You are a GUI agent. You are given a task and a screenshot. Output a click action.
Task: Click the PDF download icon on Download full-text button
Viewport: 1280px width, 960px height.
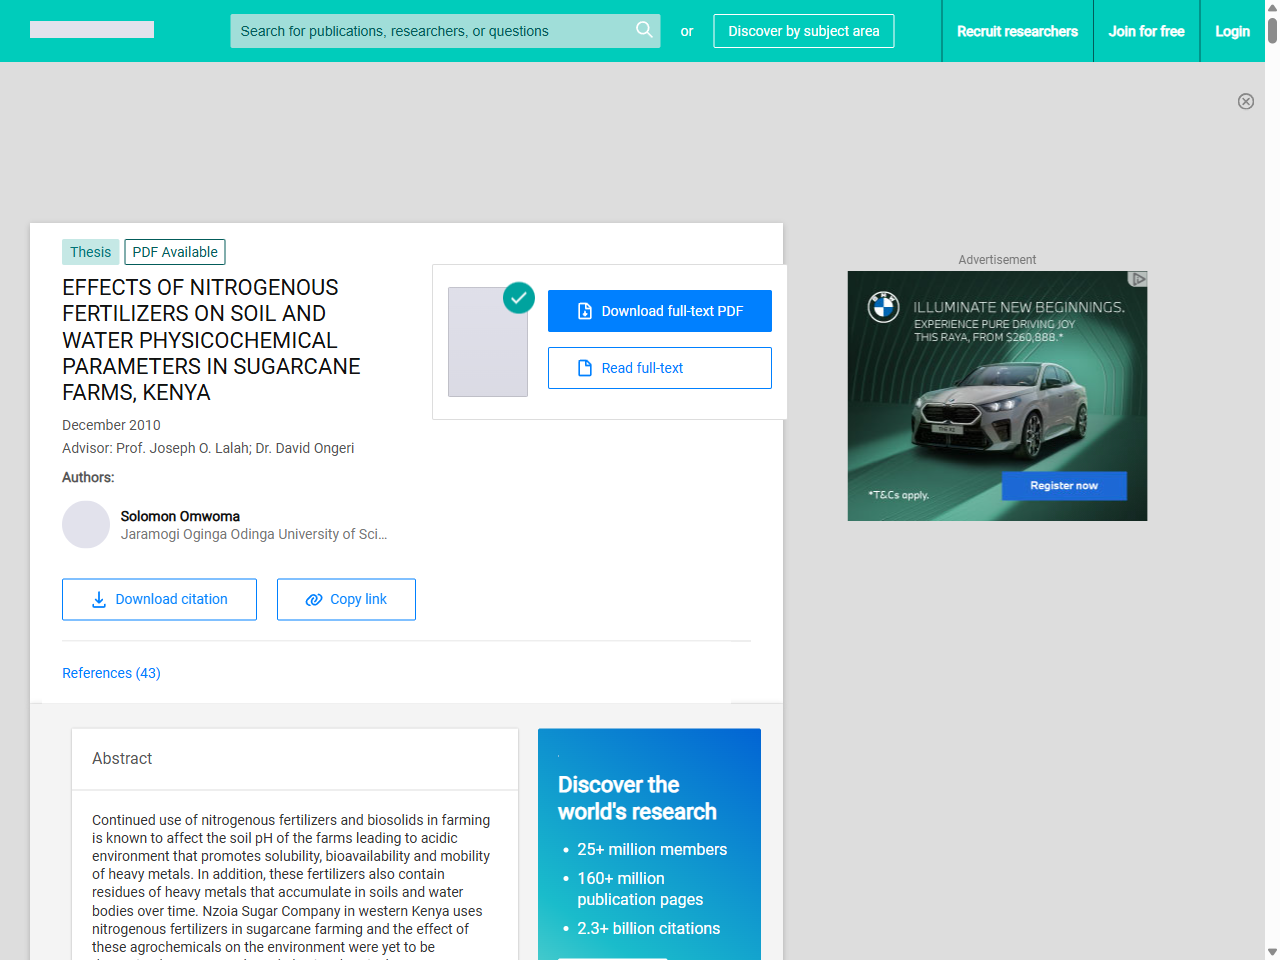(585, 311)
